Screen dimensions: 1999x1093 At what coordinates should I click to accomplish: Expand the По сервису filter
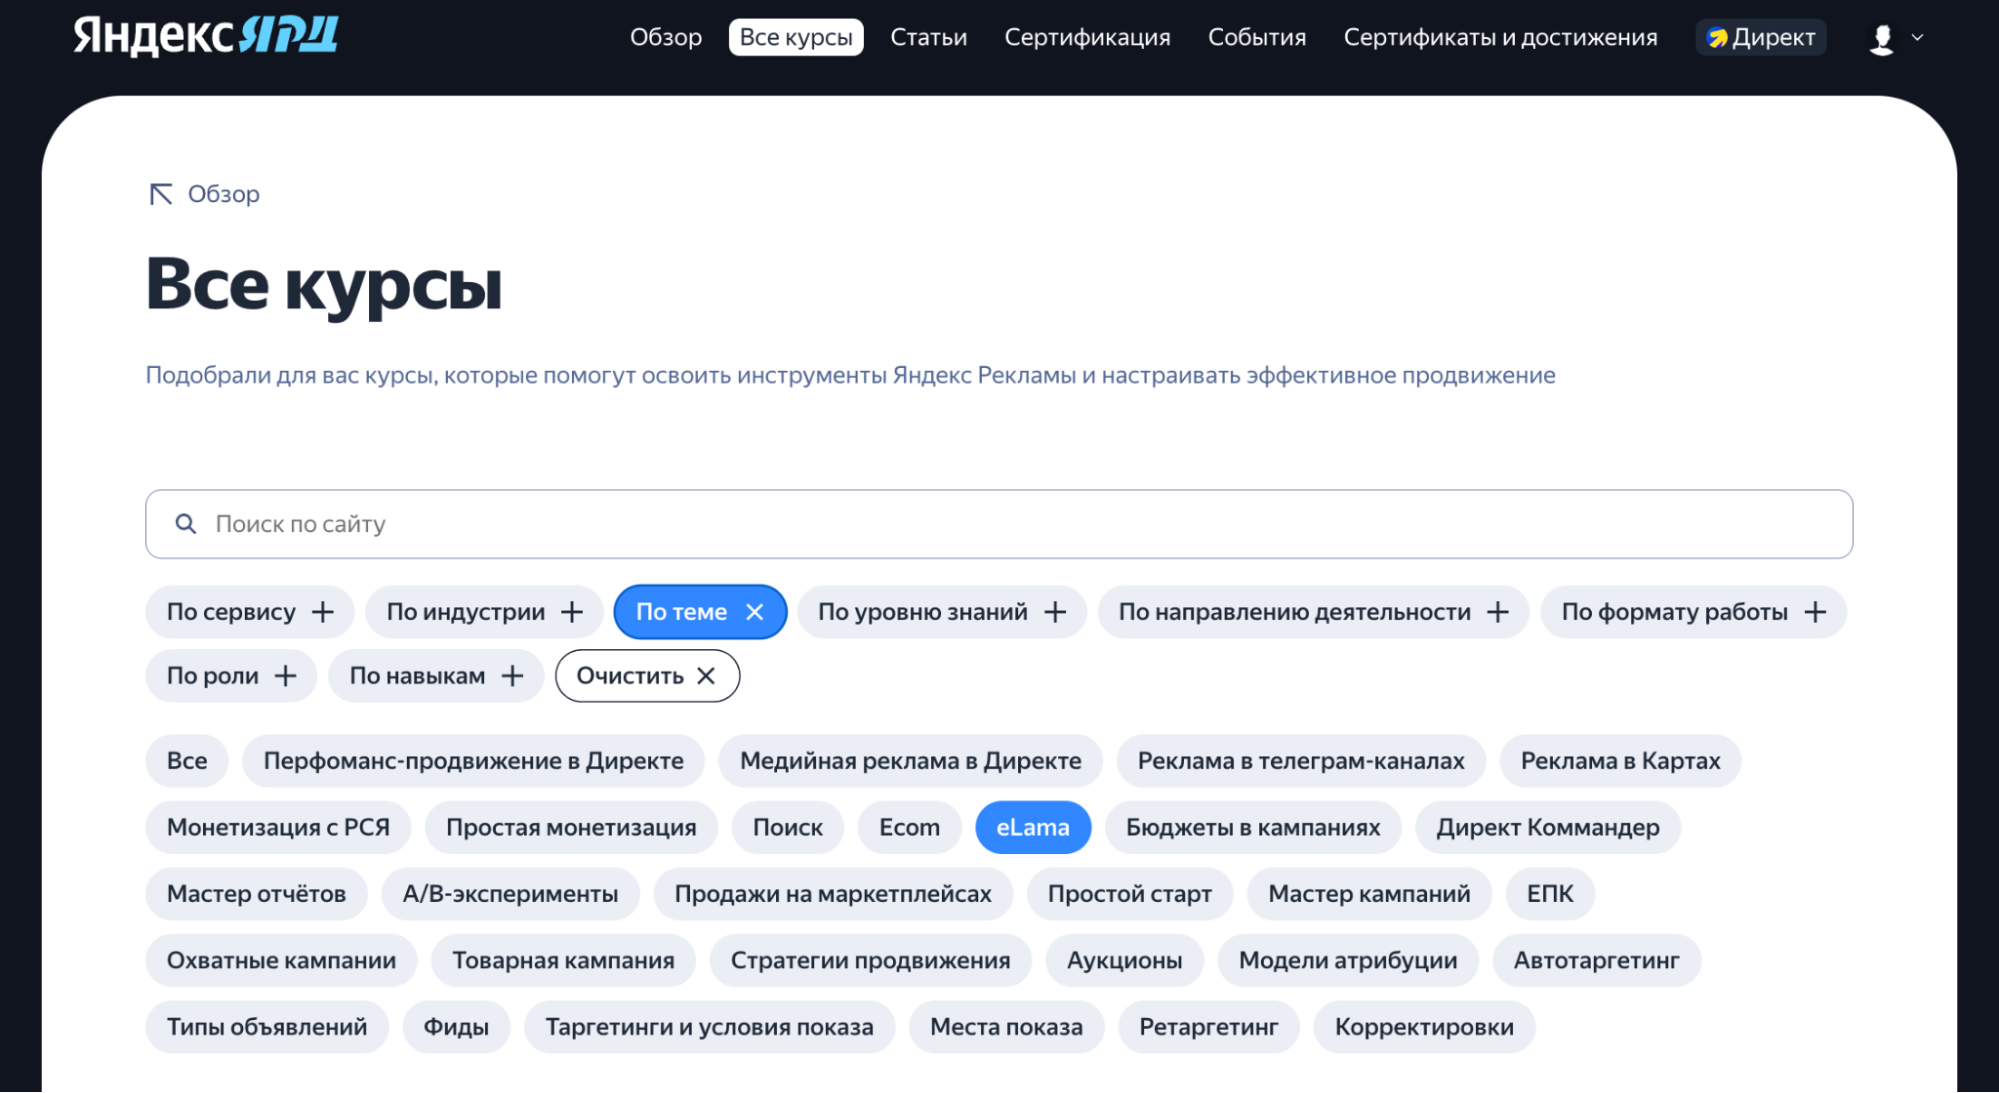(249, 611)
